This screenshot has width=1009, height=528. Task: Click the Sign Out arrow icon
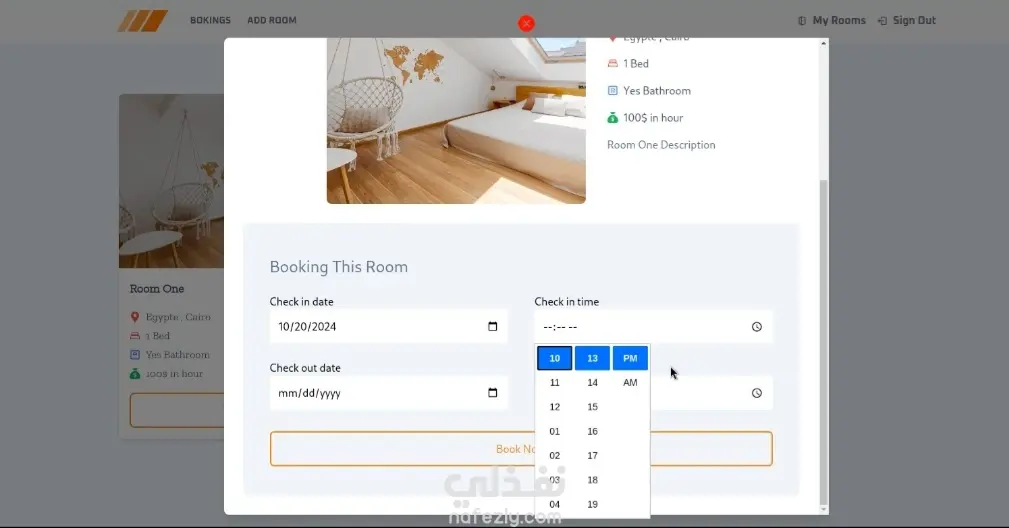tap(882, 21)
